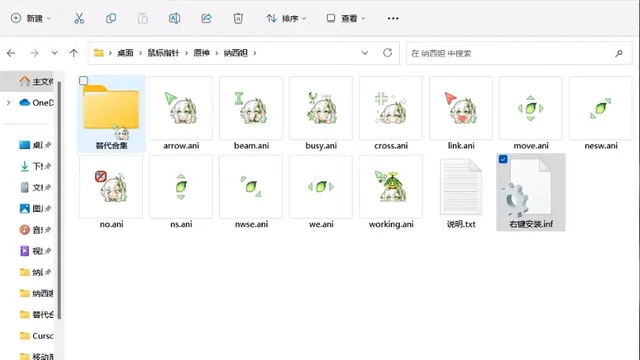Image resolution: width=640 pixels, height=360 pixels.
Task: Open the three-dot more options menu
Action: 393,18
